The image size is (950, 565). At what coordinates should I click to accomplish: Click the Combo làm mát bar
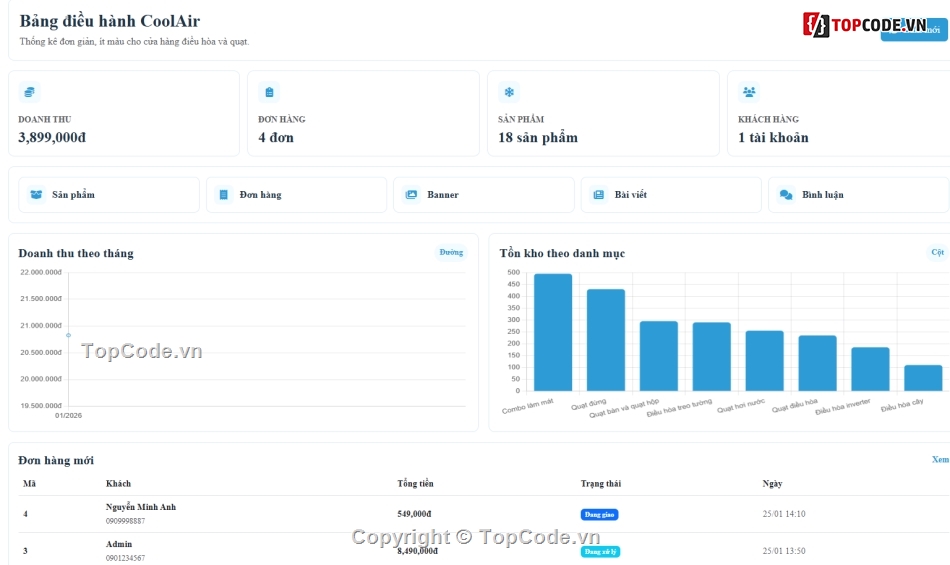coord(553,332)
